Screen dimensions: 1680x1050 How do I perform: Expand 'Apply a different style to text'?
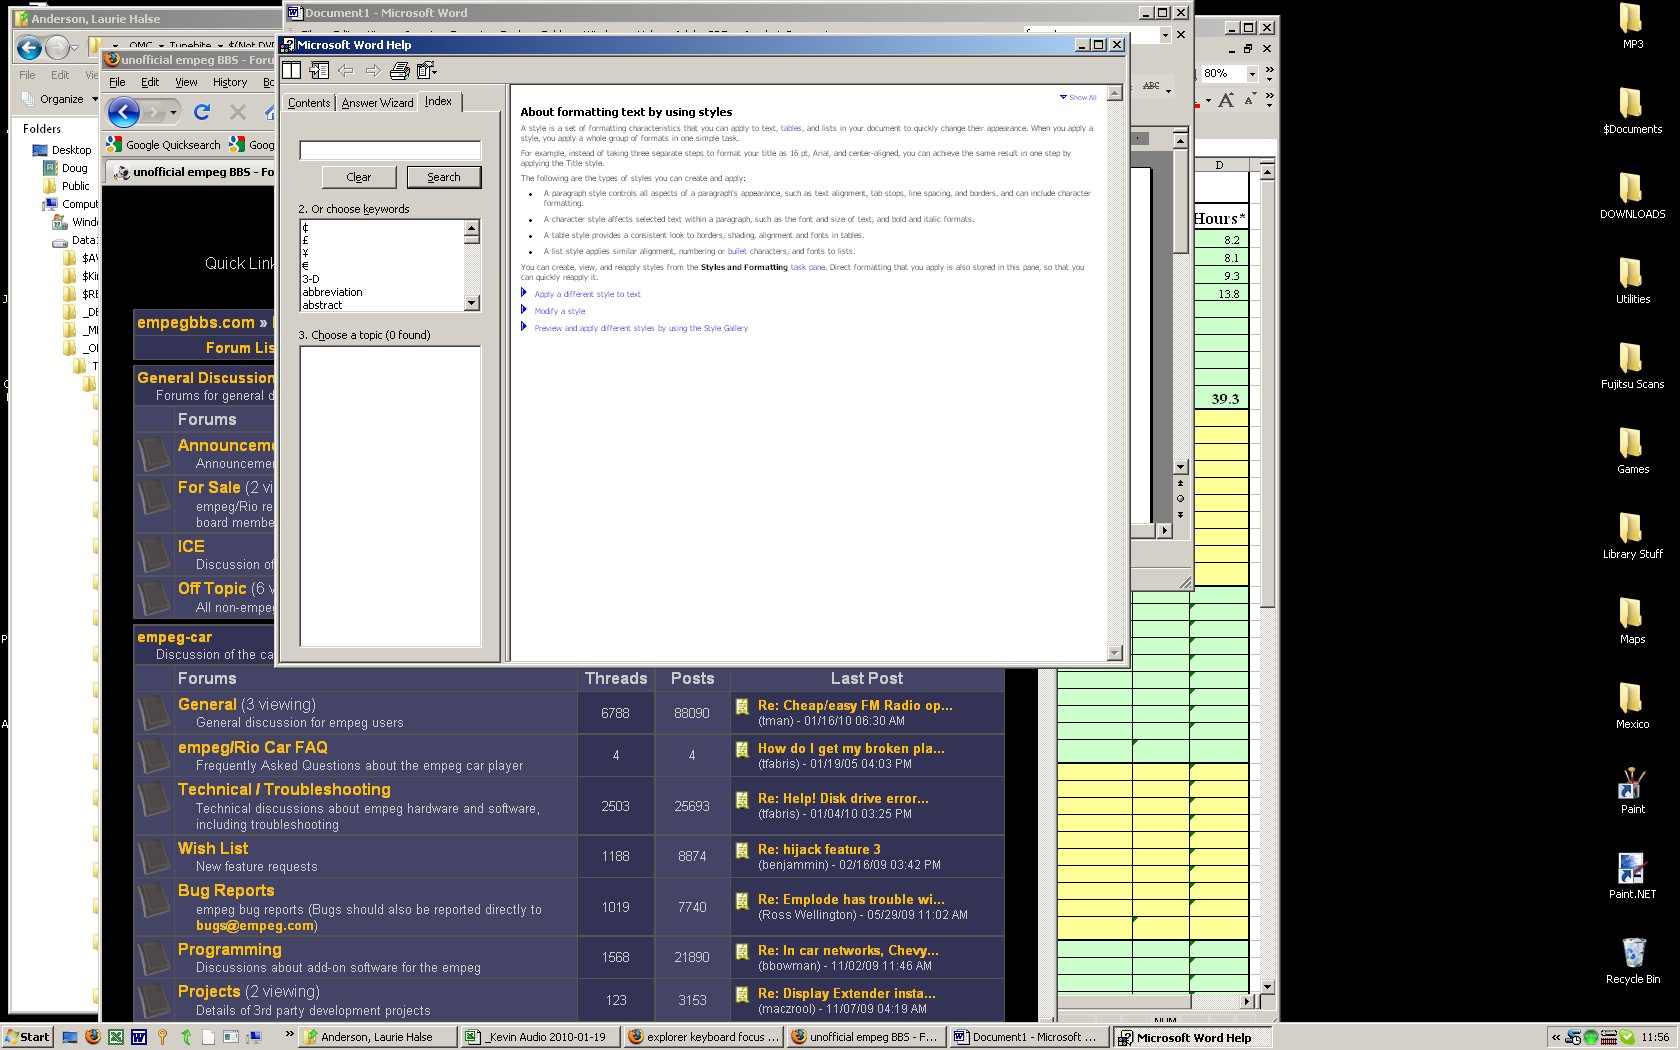(x=587, y=294)
